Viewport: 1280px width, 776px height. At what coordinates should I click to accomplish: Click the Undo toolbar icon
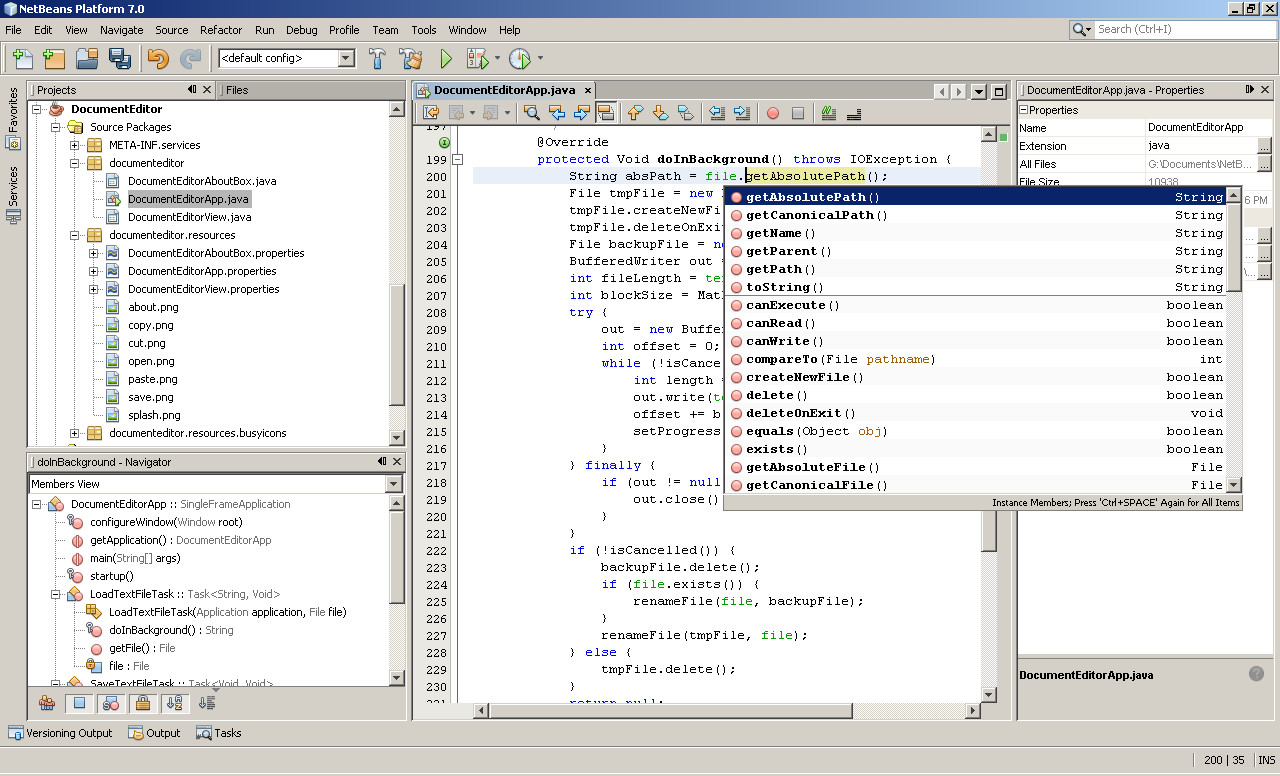pos(158,58)
